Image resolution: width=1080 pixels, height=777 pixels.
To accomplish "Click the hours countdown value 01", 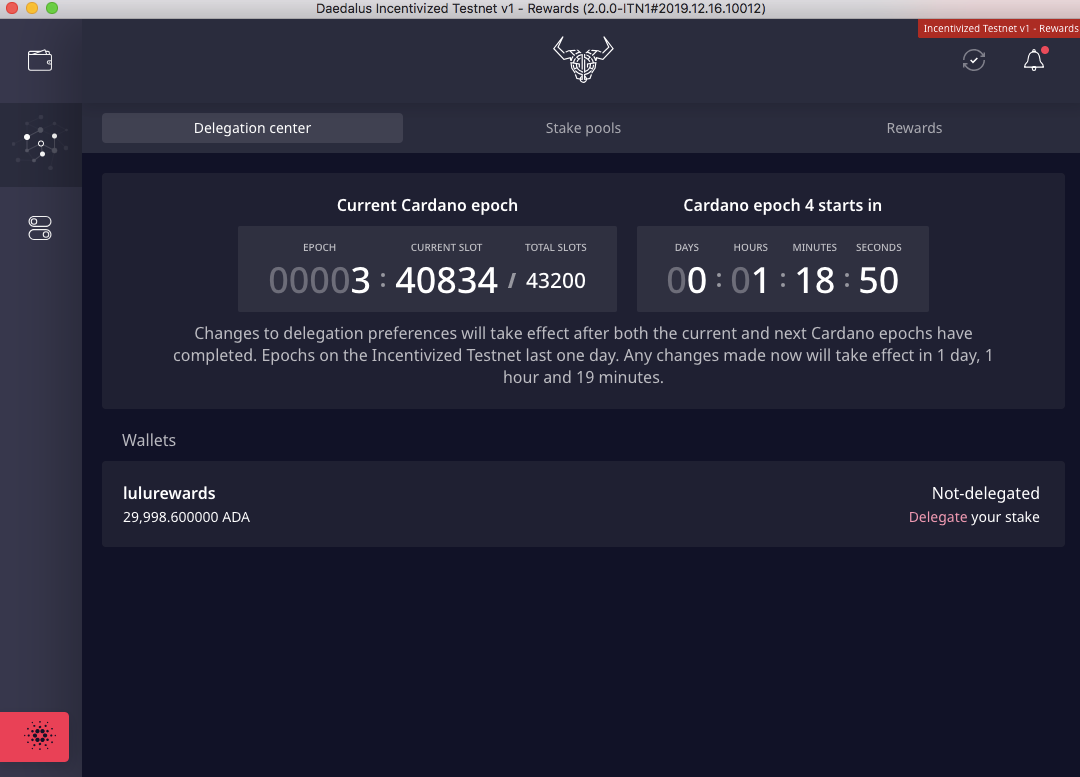I will point(749,280).
